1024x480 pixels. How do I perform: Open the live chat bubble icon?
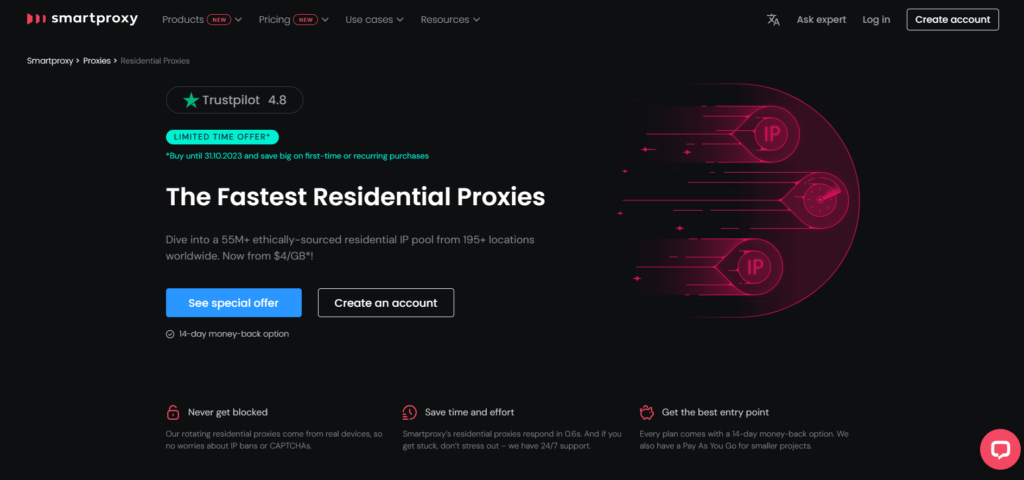[x=999, y=449]
